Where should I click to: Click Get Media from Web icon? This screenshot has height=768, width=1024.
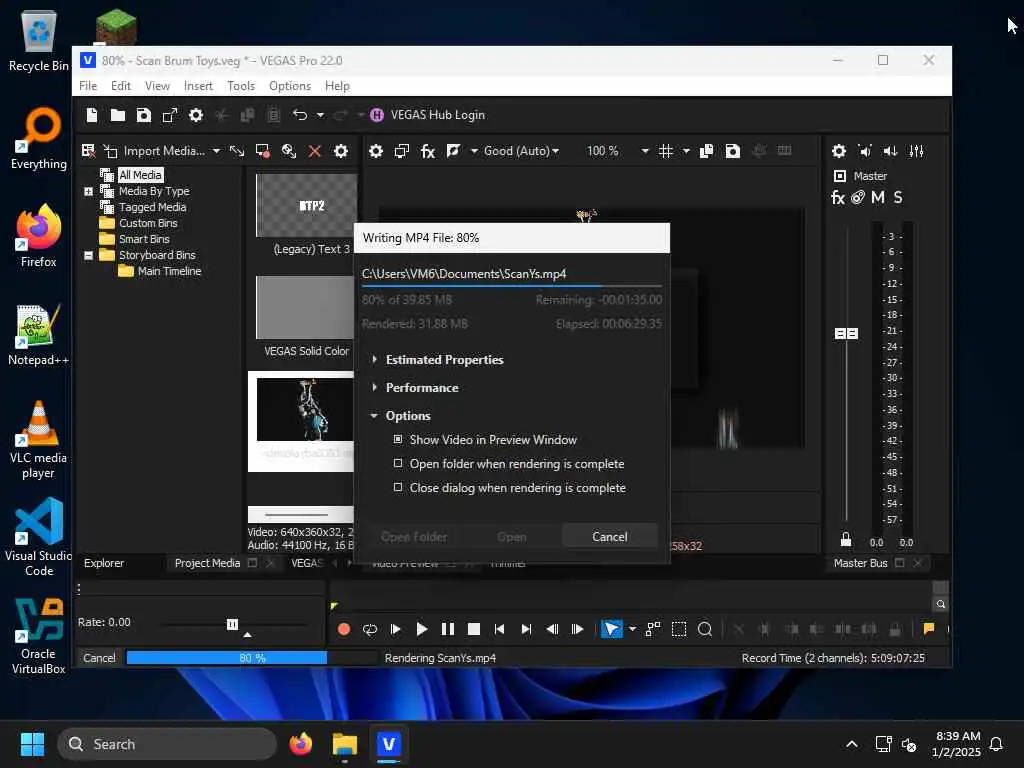[289, 151]
